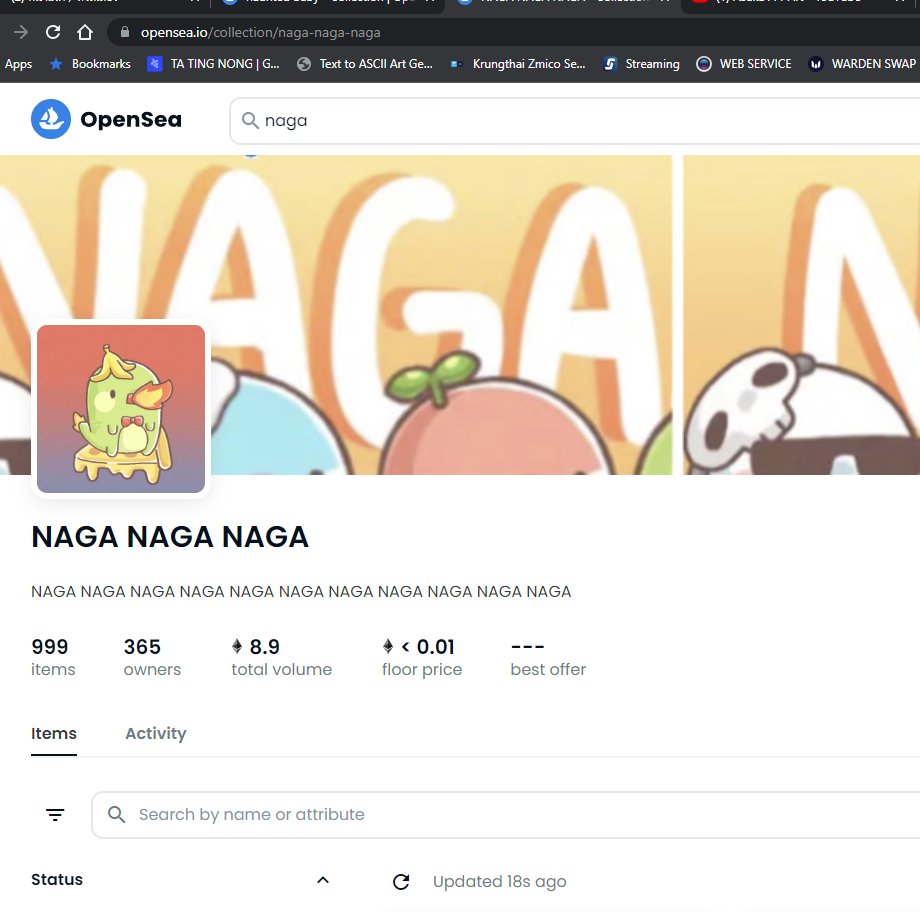Open Text to ASCII Art Generator bookmark

tap(365, 64)
